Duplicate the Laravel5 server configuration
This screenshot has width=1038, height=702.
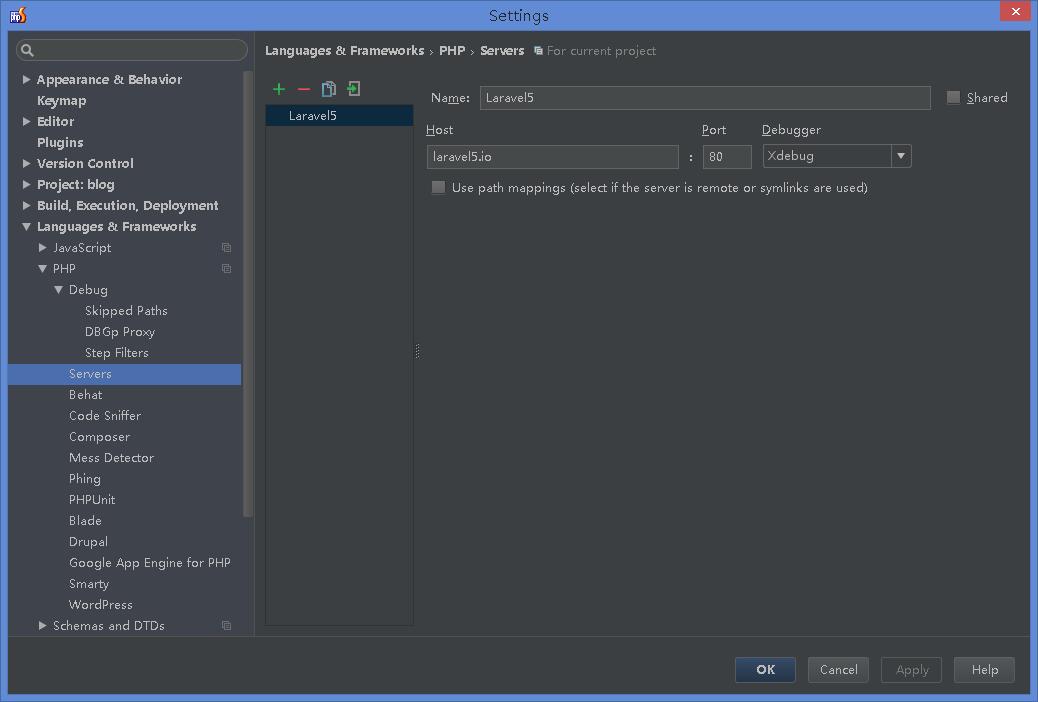(x=328, y=89)
